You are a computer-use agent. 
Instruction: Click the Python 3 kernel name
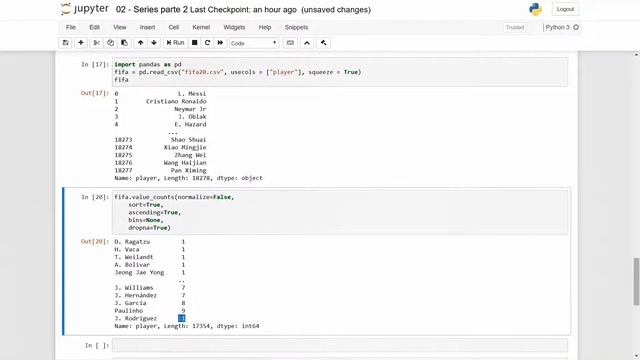pyautogui.click(x=558, y=27)
